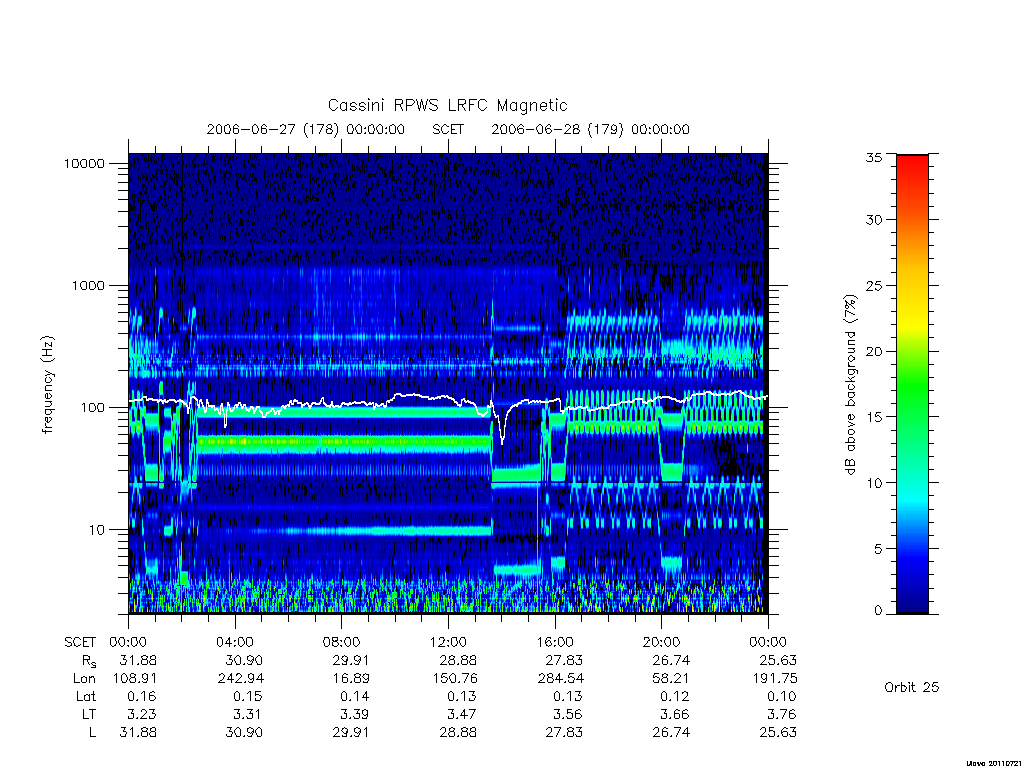This screenshot has height=768, width=1024.
Task: Click the Lon value '58.21'
Action: click(671, 679)
